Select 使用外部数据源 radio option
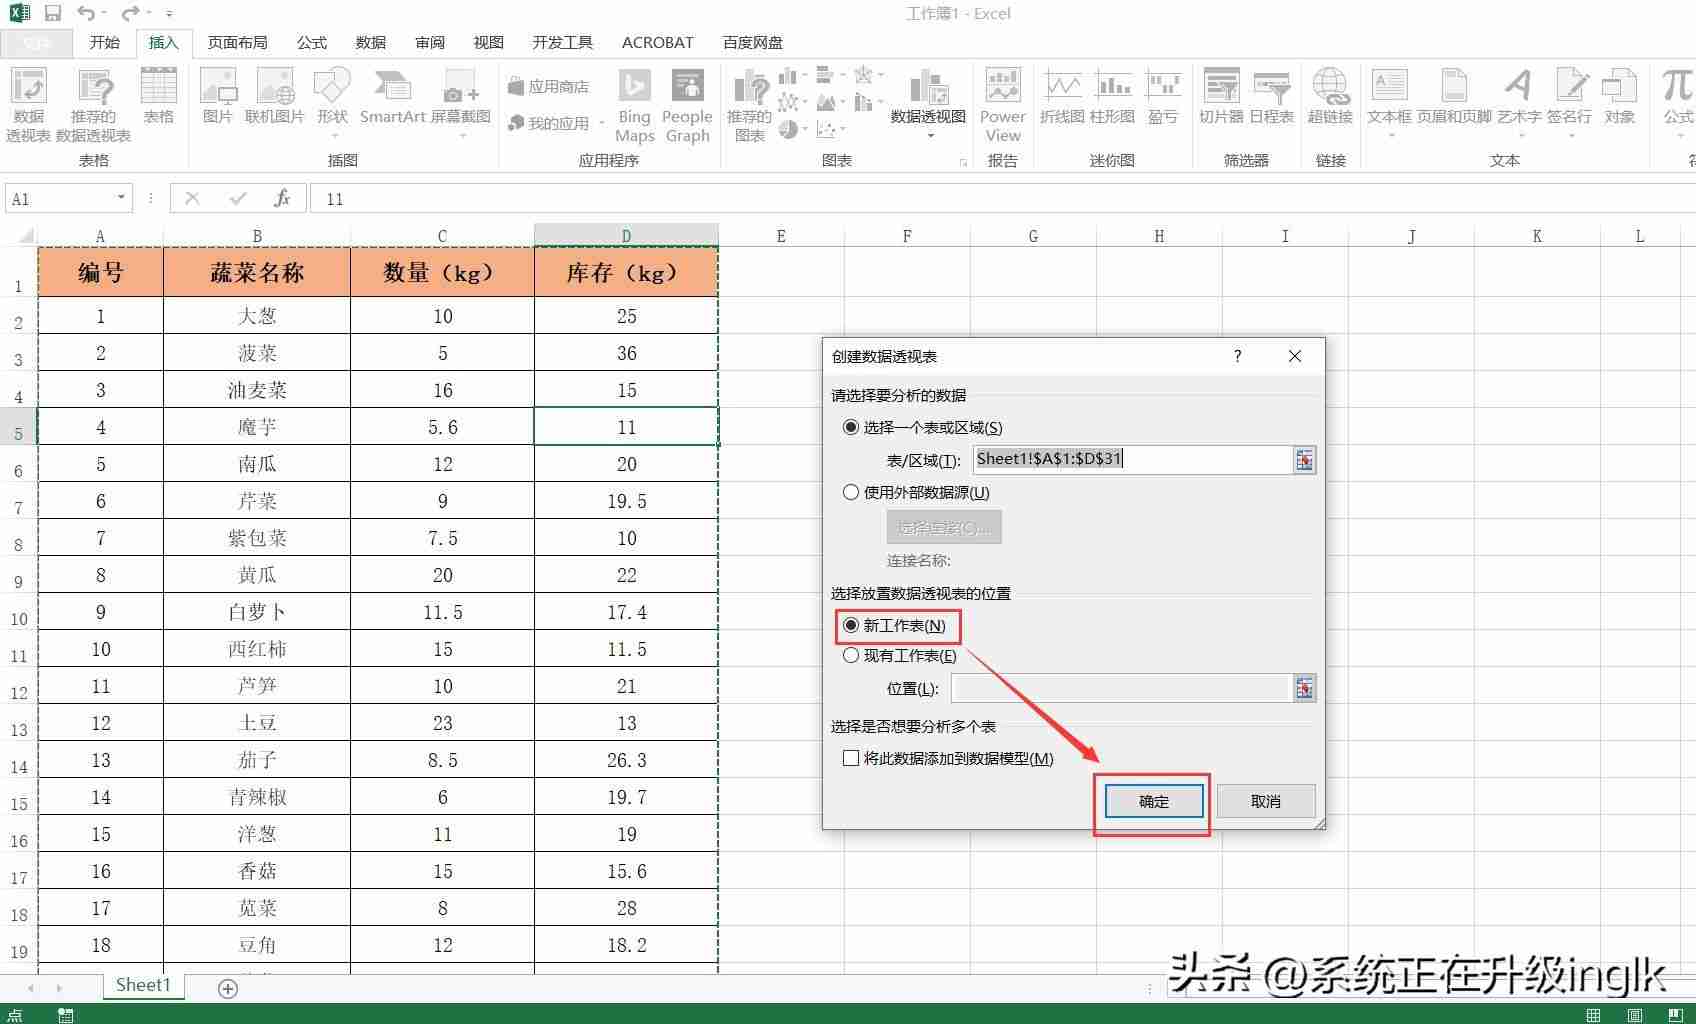Screen dimensions: 1696x1024 pos(851,492)
